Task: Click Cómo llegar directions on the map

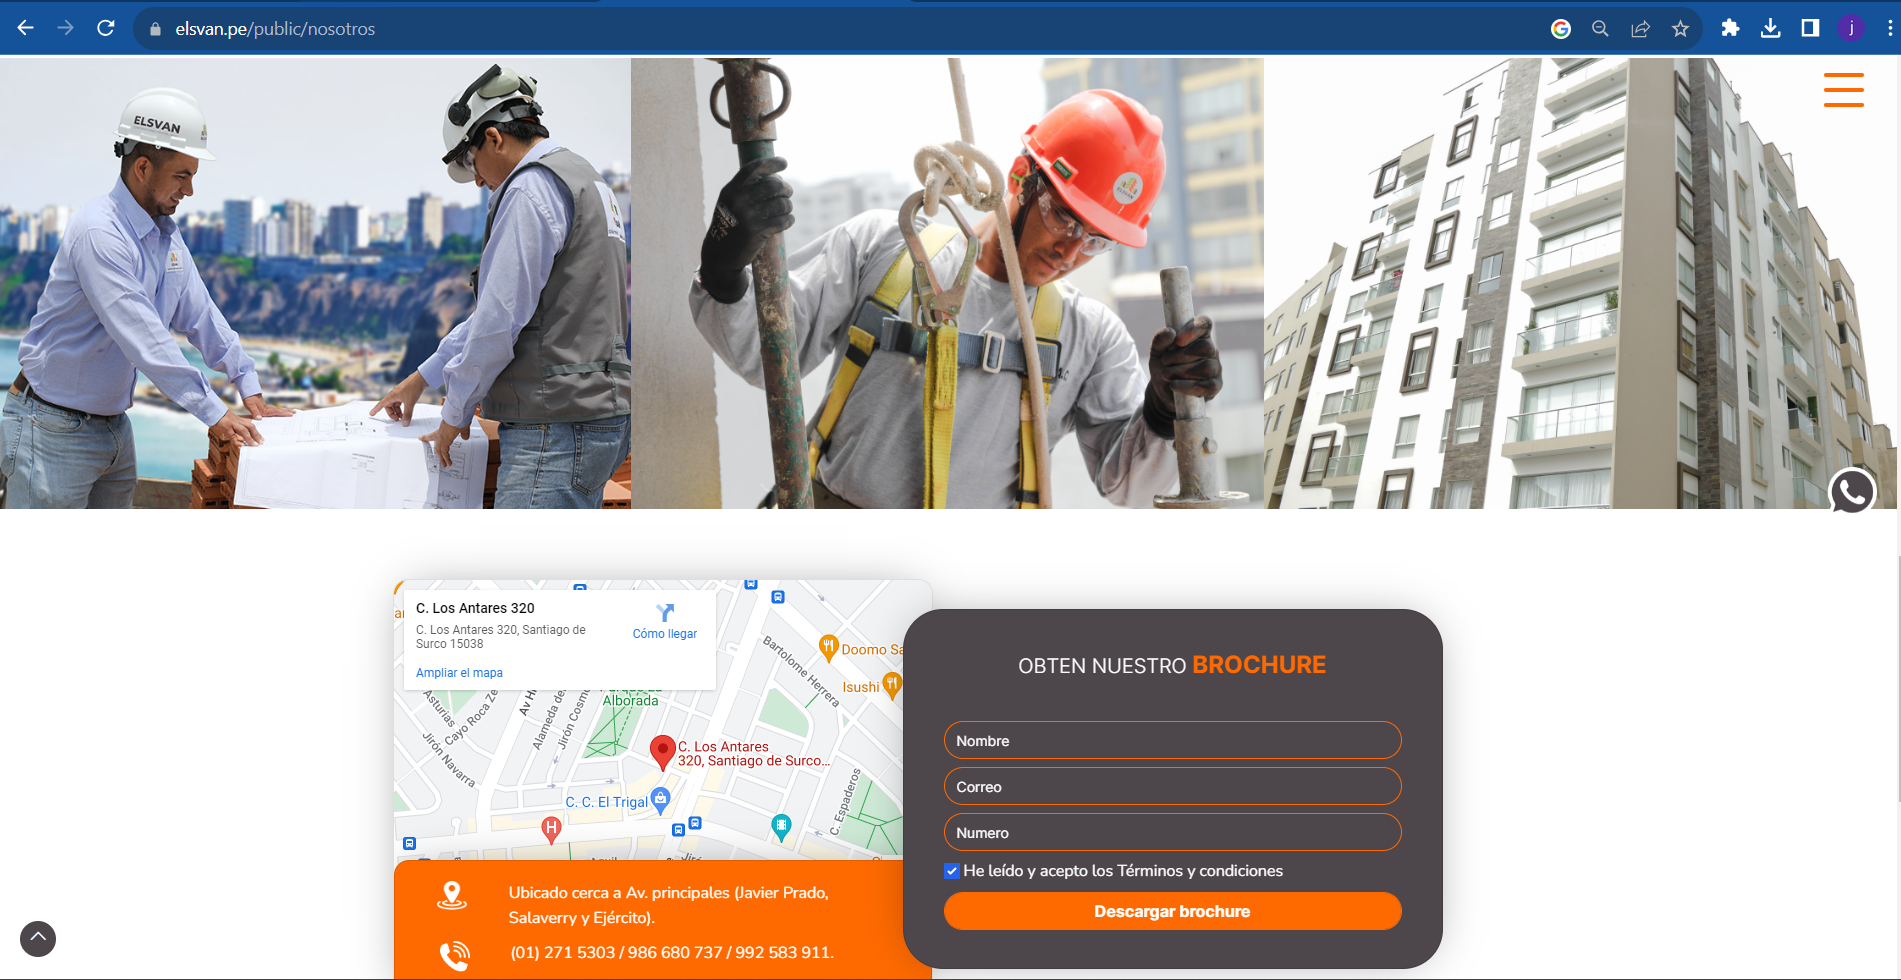Action: coord(664,621)
